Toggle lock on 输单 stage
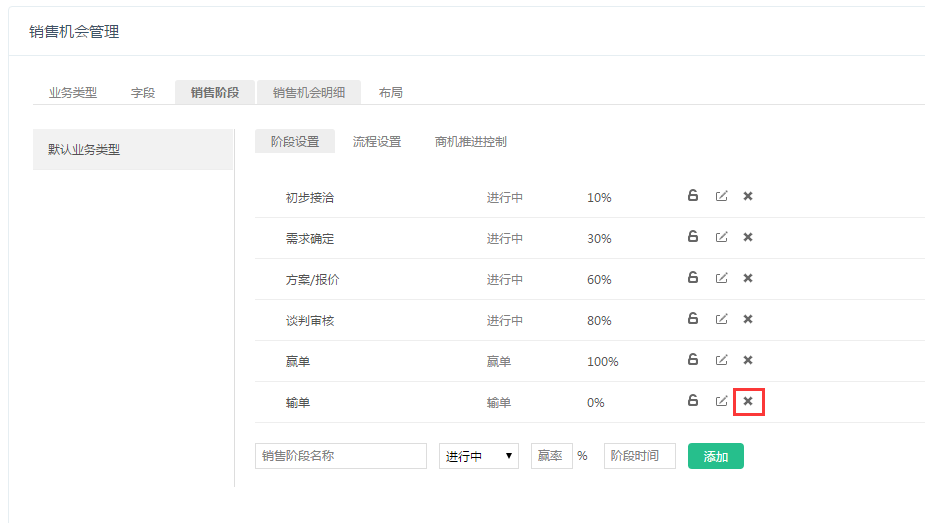 pyautogui.click(x=692, y=401)
